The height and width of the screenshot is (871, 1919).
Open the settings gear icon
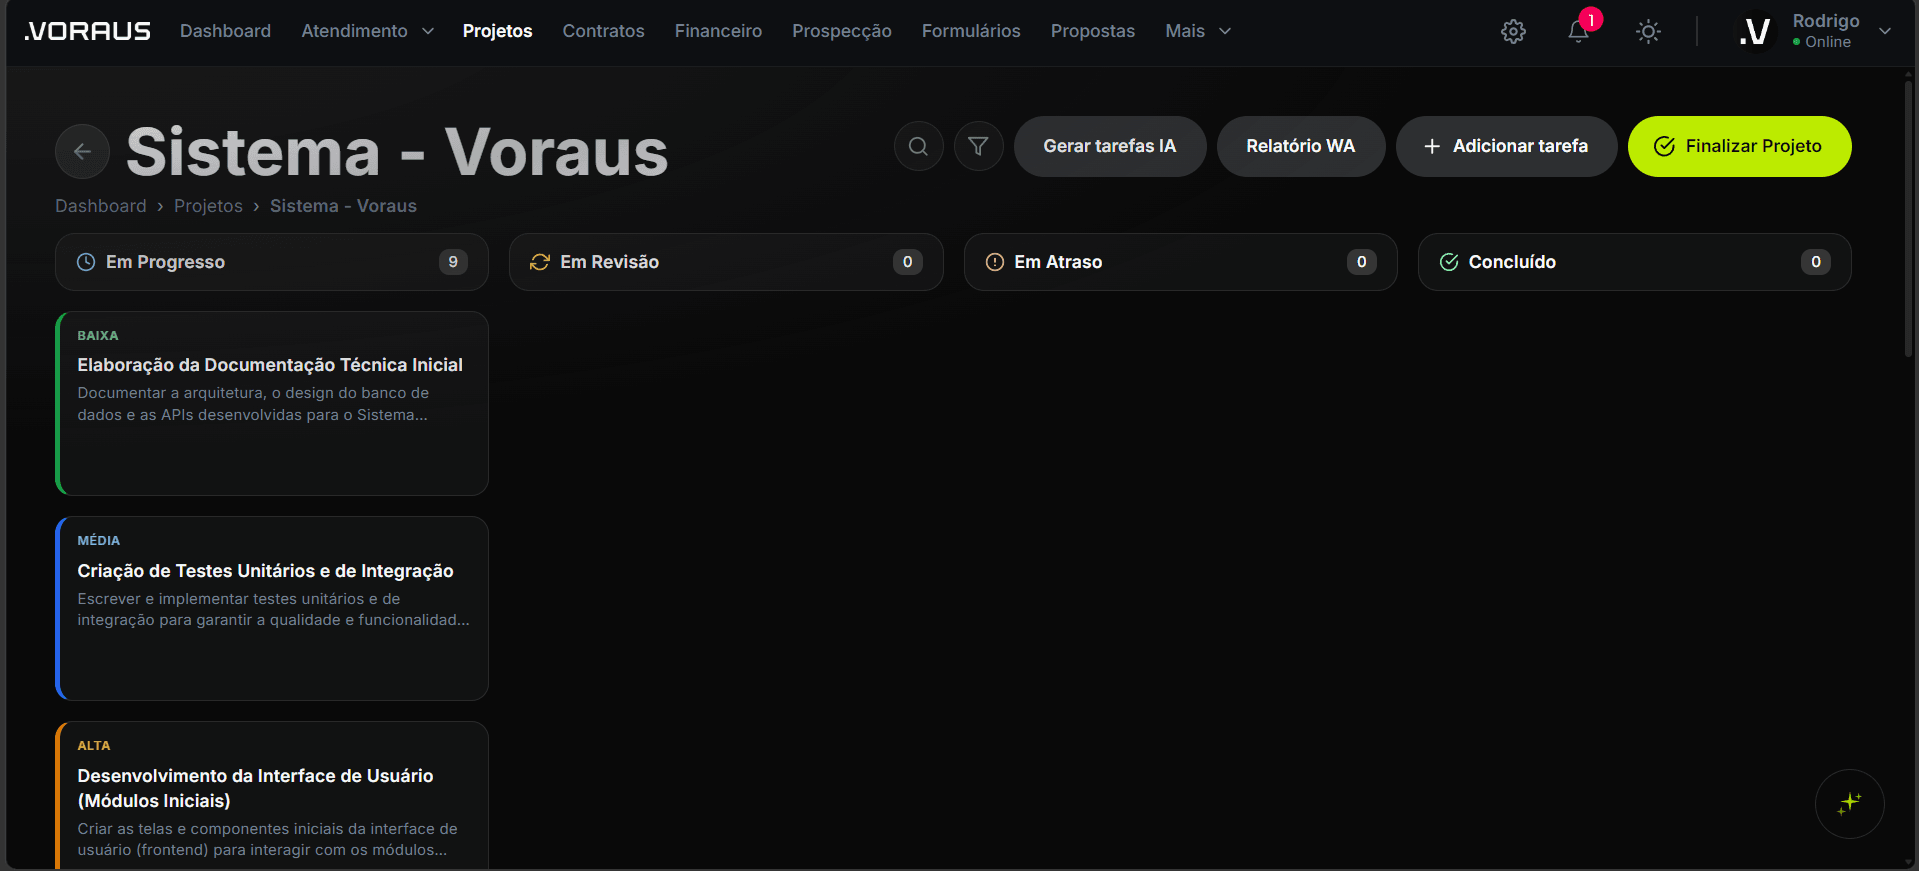1513,31
